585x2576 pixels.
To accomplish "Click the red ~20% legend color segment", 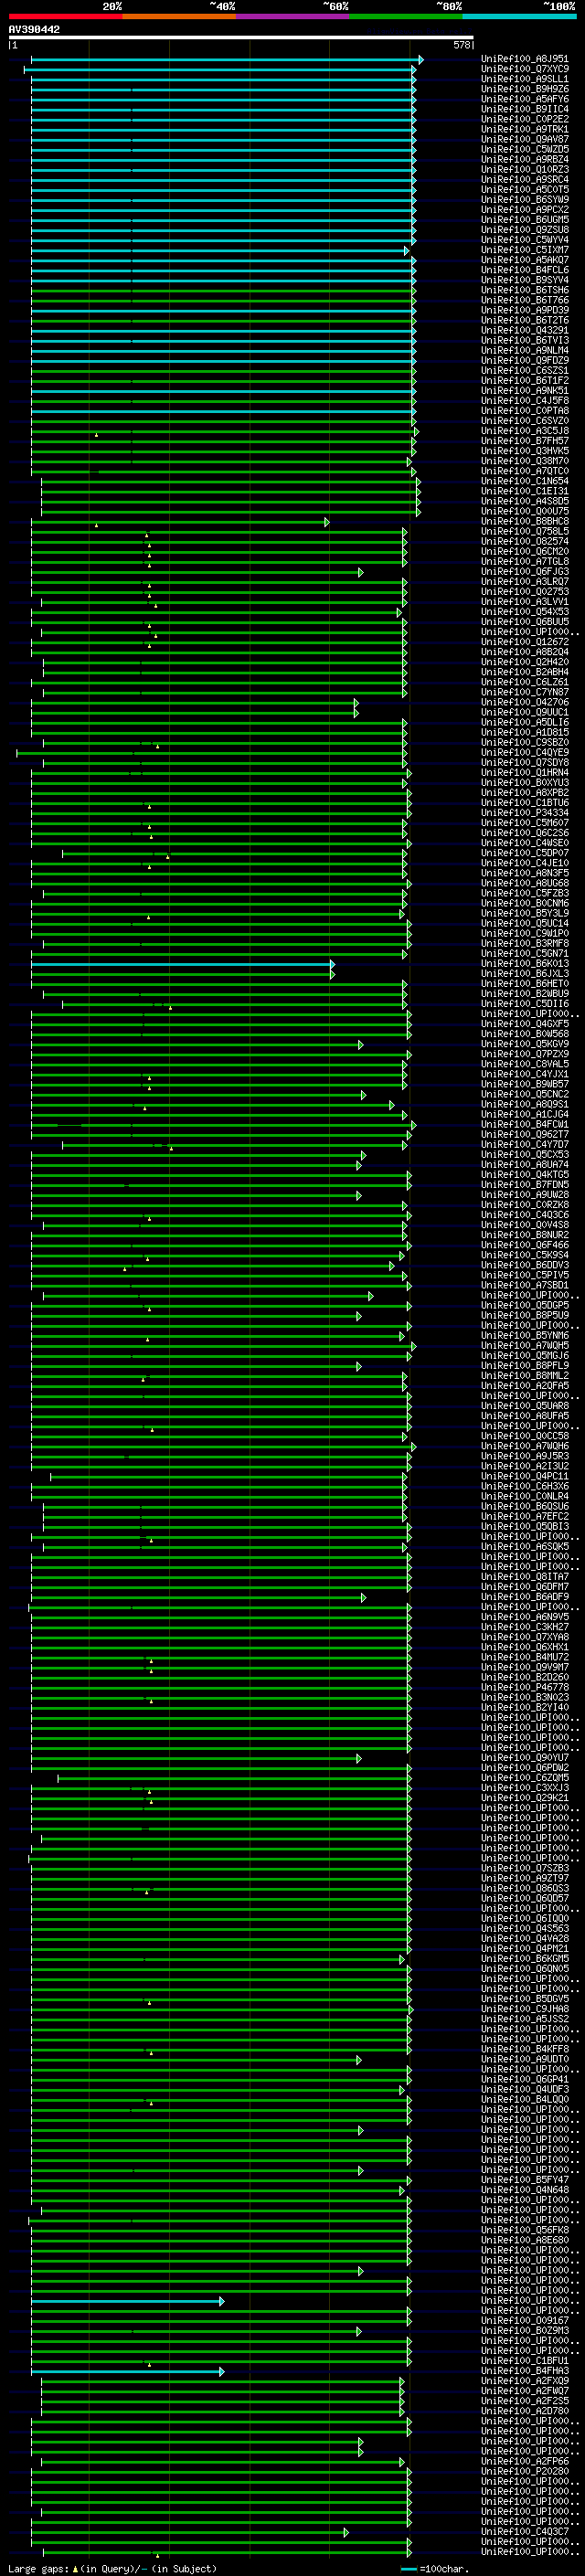I will (x=65, y=16).
